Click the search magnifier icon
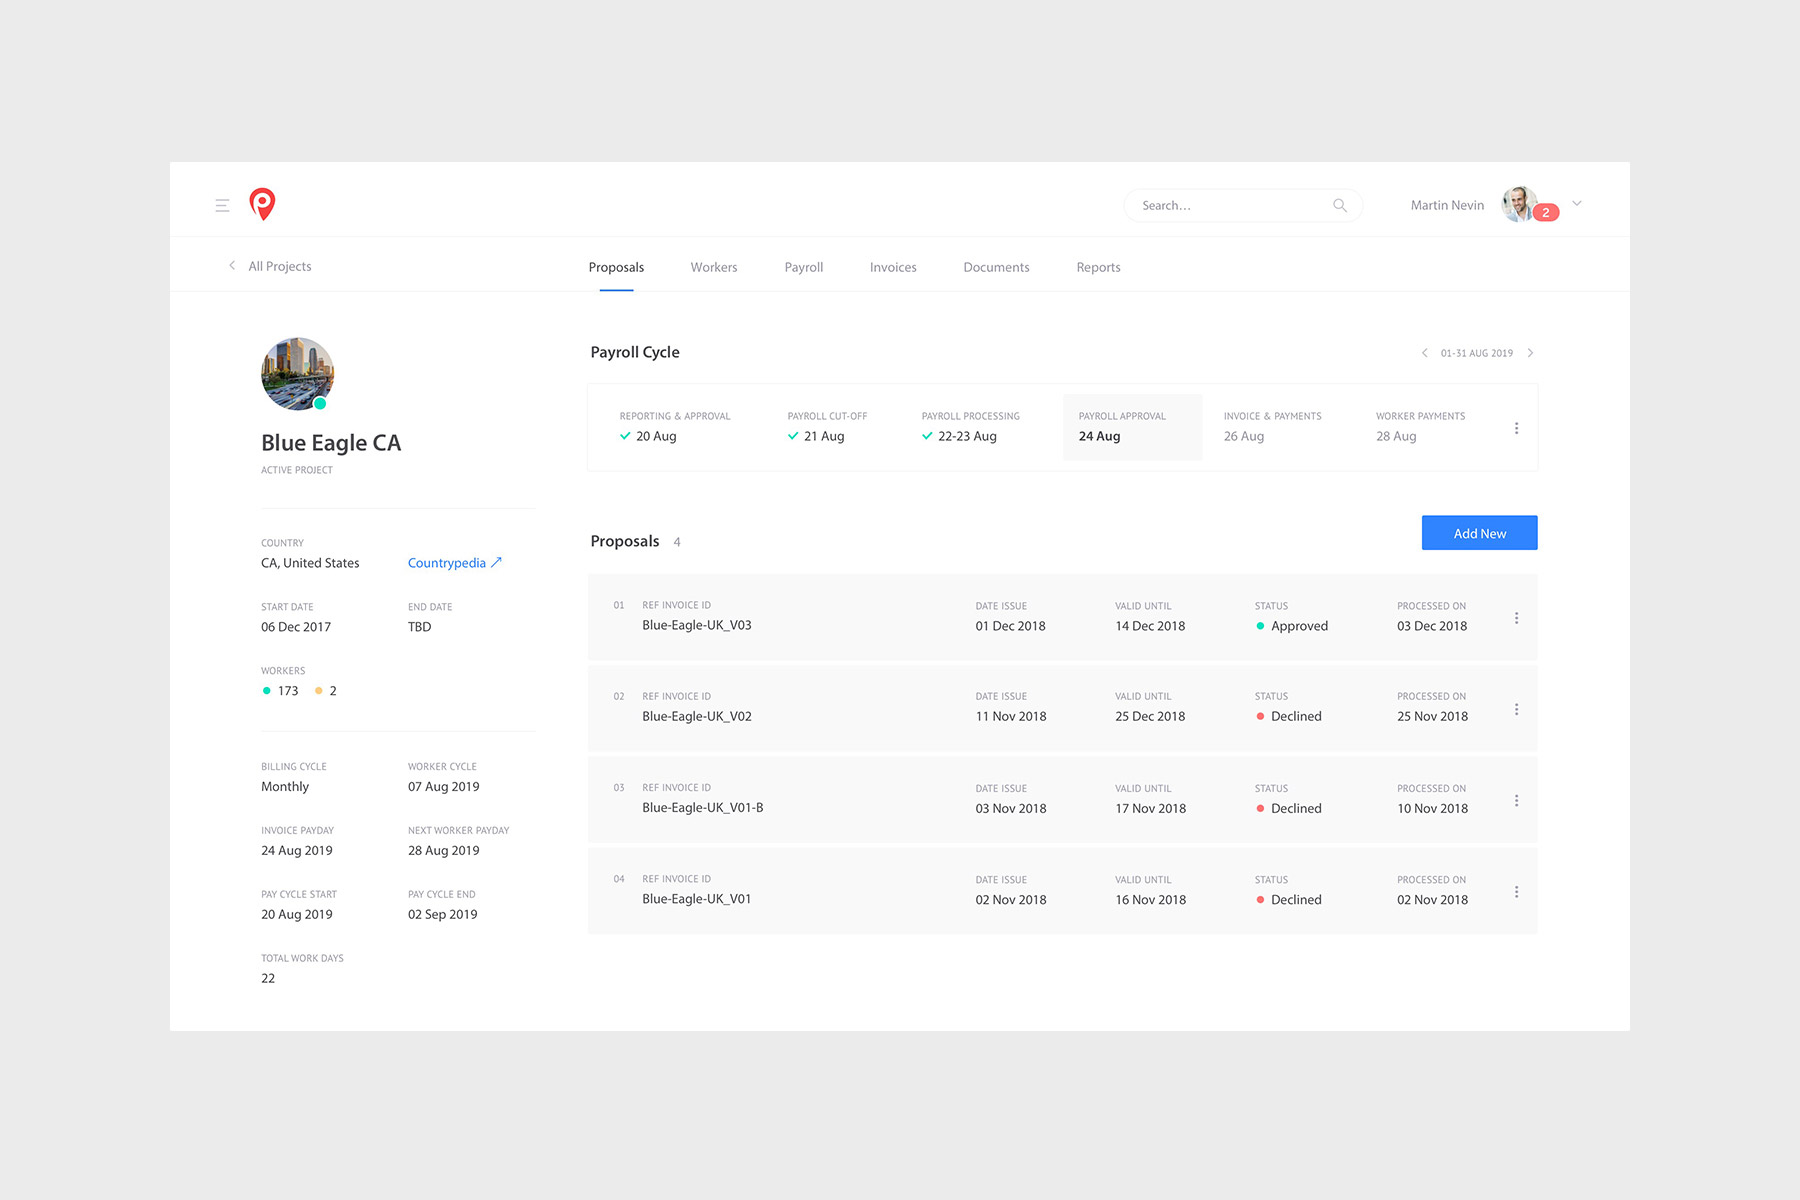This screenshot has height=1200, width=1800. point(1340,205)
